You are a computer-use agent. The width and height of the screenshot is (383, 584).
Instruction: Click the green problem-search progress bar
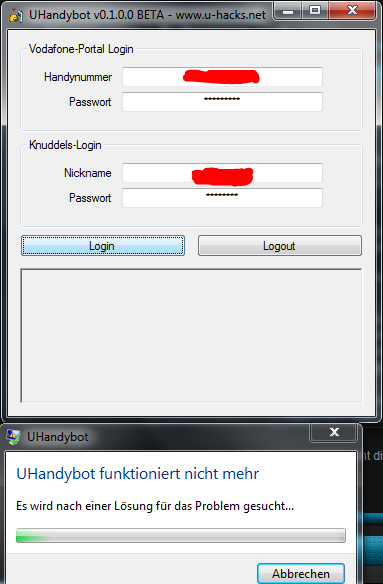[181, 535]
